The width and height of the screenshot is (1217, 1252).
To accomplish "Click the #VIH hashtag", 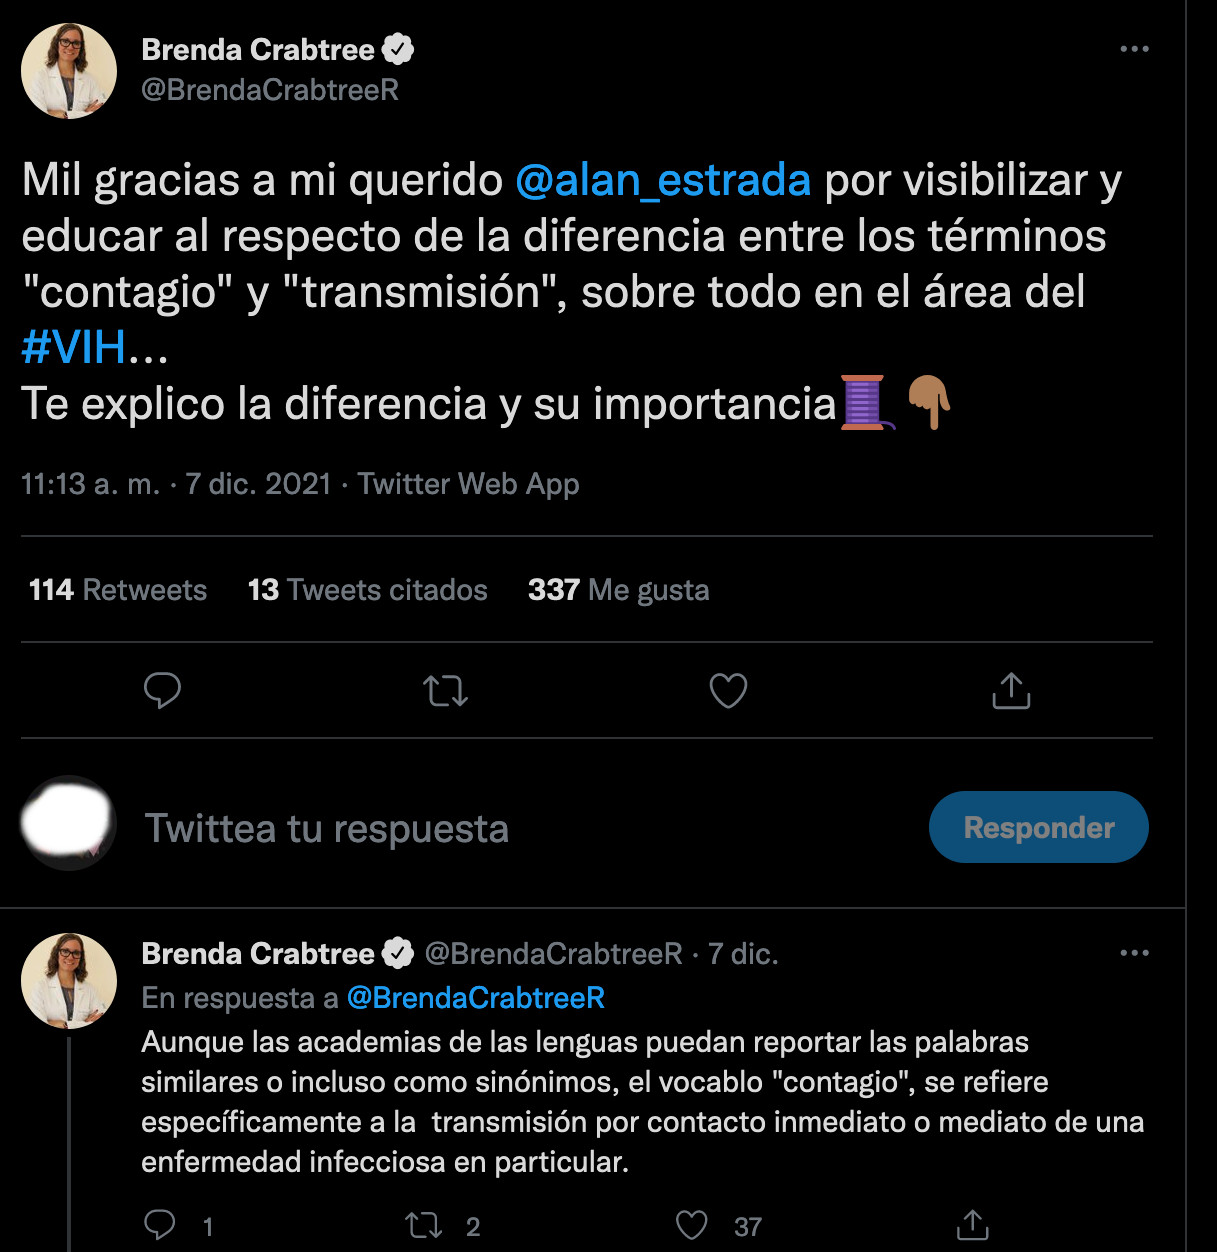I will click(x=74, y=347).
